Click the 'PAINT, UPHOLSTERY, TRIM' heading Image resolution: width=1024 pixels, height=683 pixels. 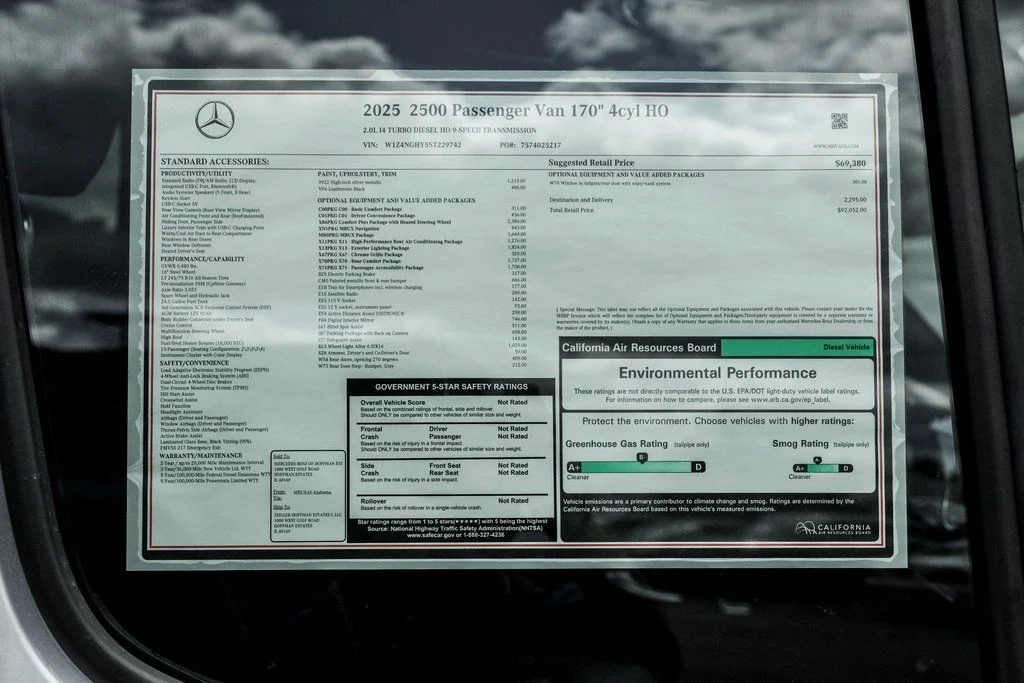pos(357,174)
